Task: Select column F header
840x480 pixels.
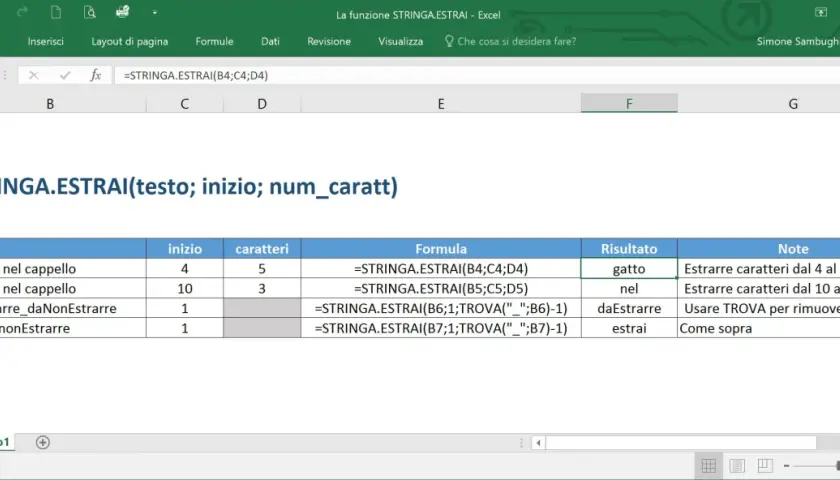Action: tap(629, 103)
